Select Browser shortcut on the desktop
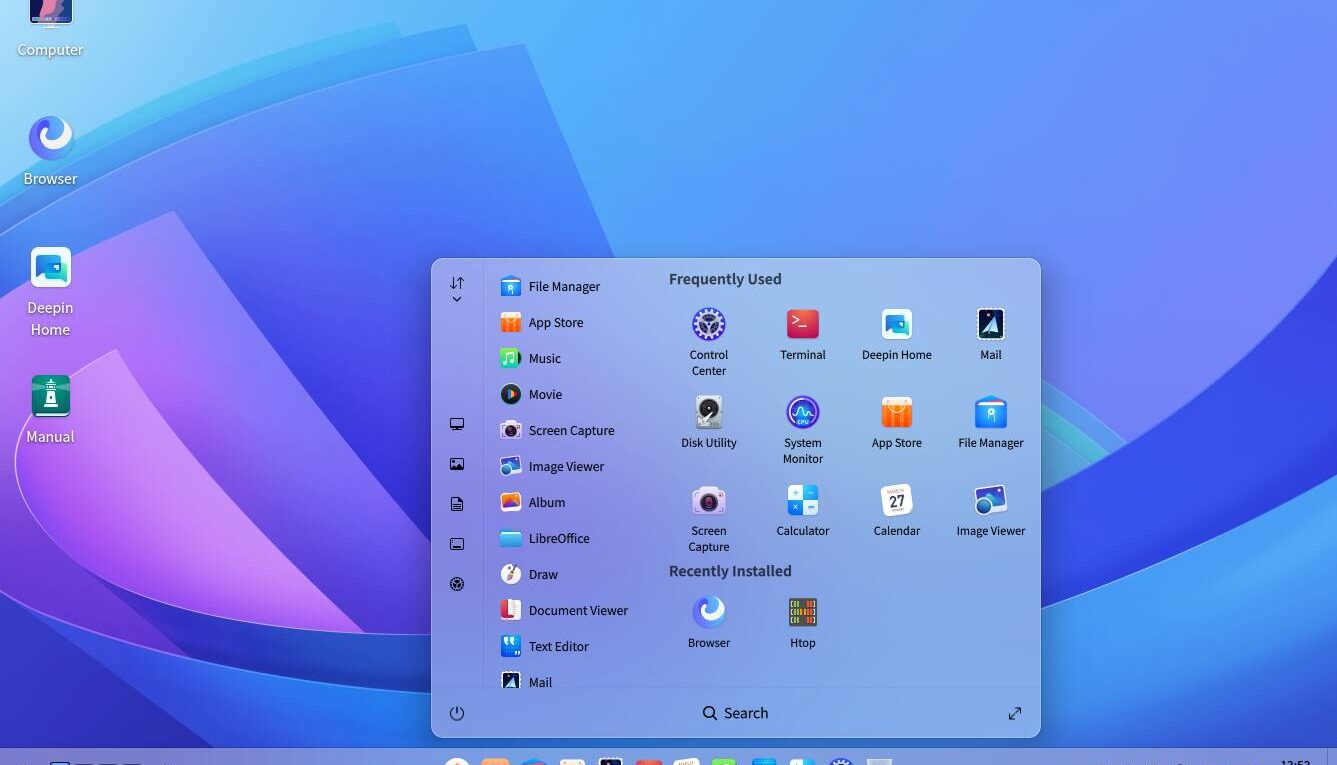This screenshot has width=1337, height=765. 51,151
